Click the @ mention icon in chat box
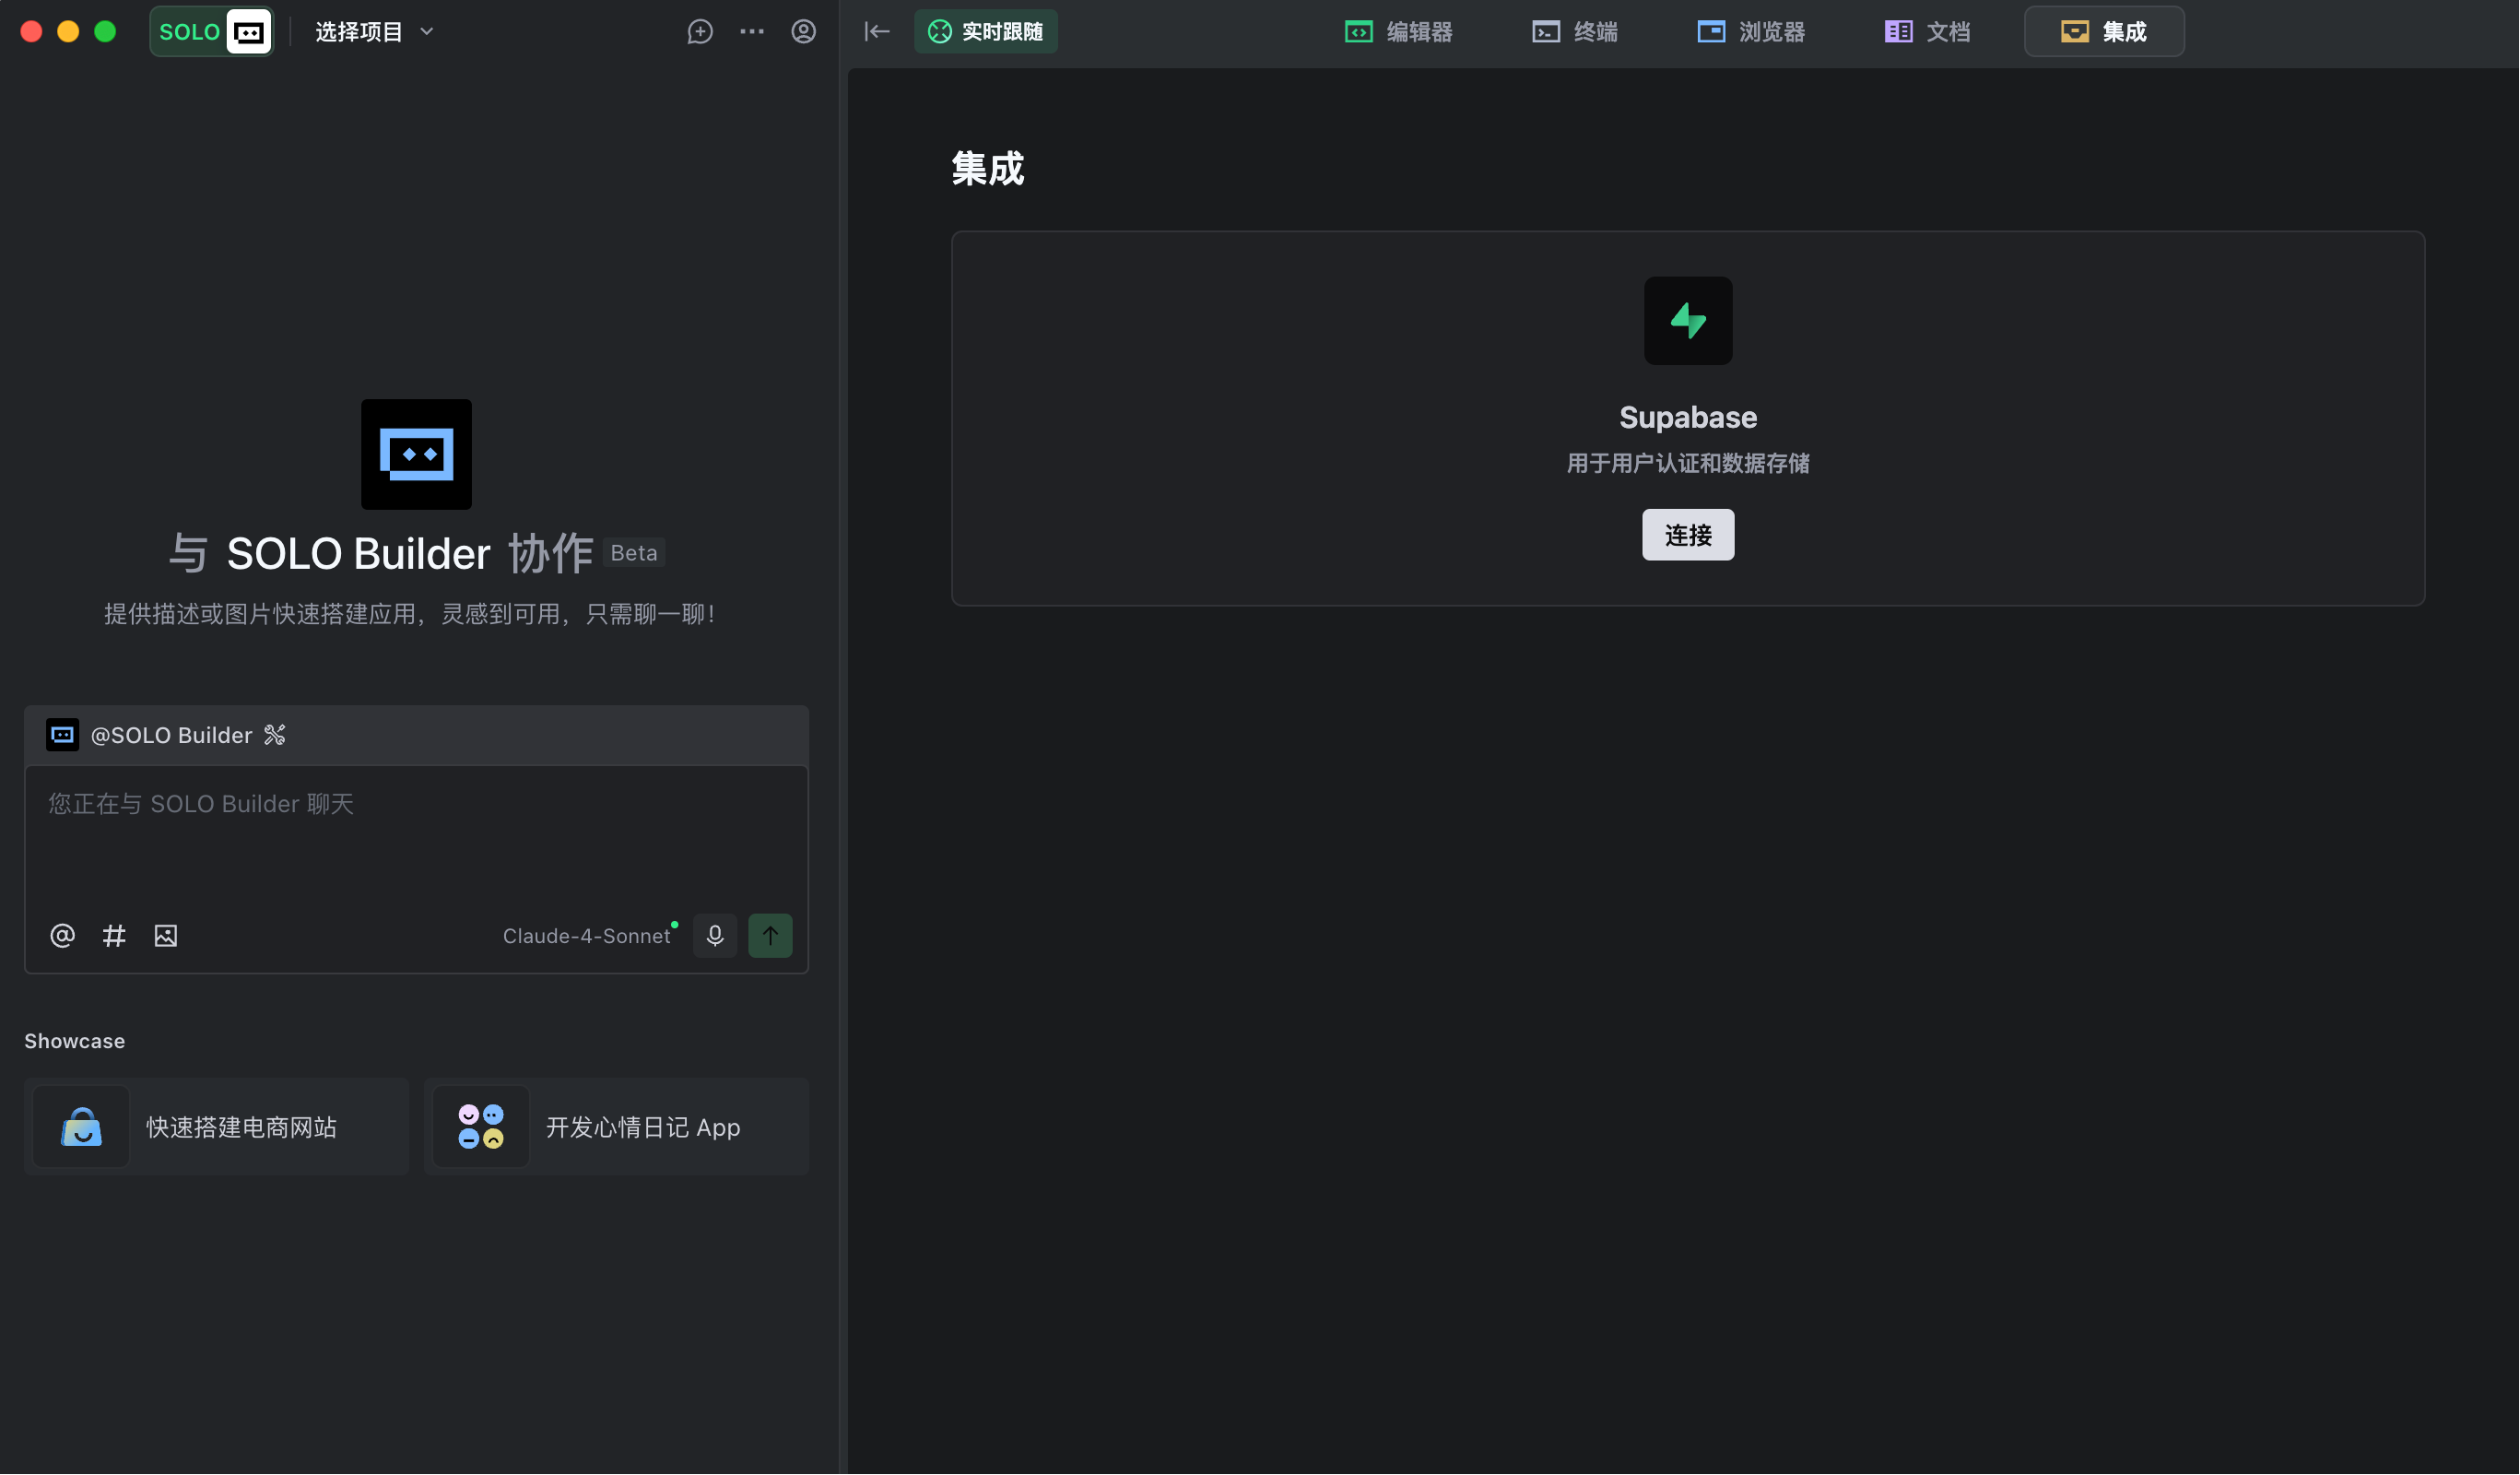Screen dimensions: 2520x1475 [x=62, y=936]
